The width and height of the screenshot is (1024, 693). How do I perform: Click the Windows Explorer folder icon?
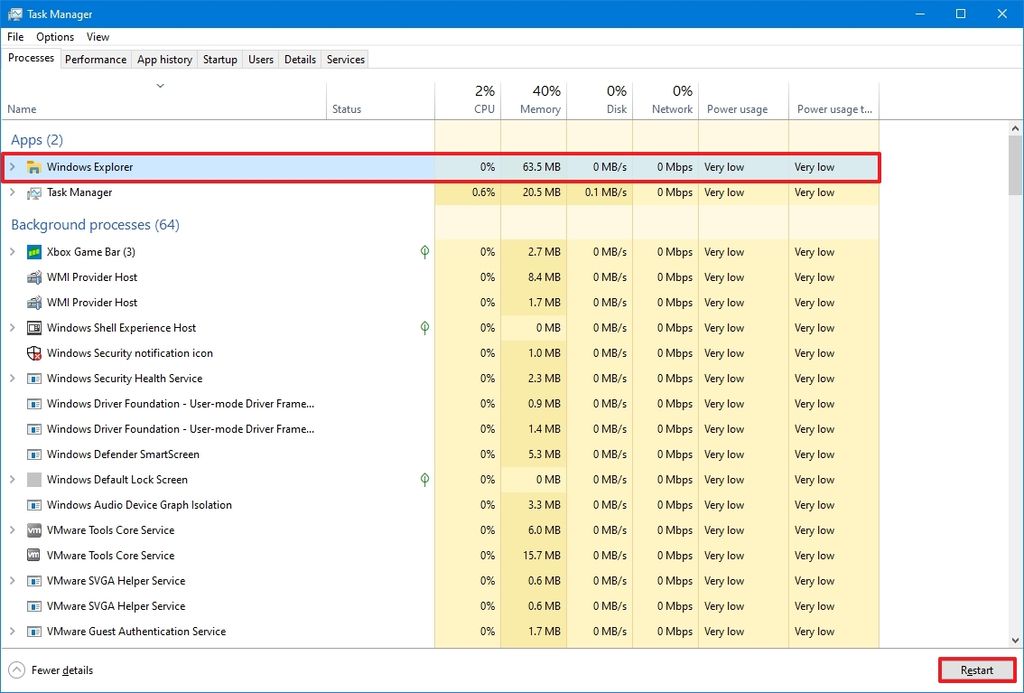[33, 167]
